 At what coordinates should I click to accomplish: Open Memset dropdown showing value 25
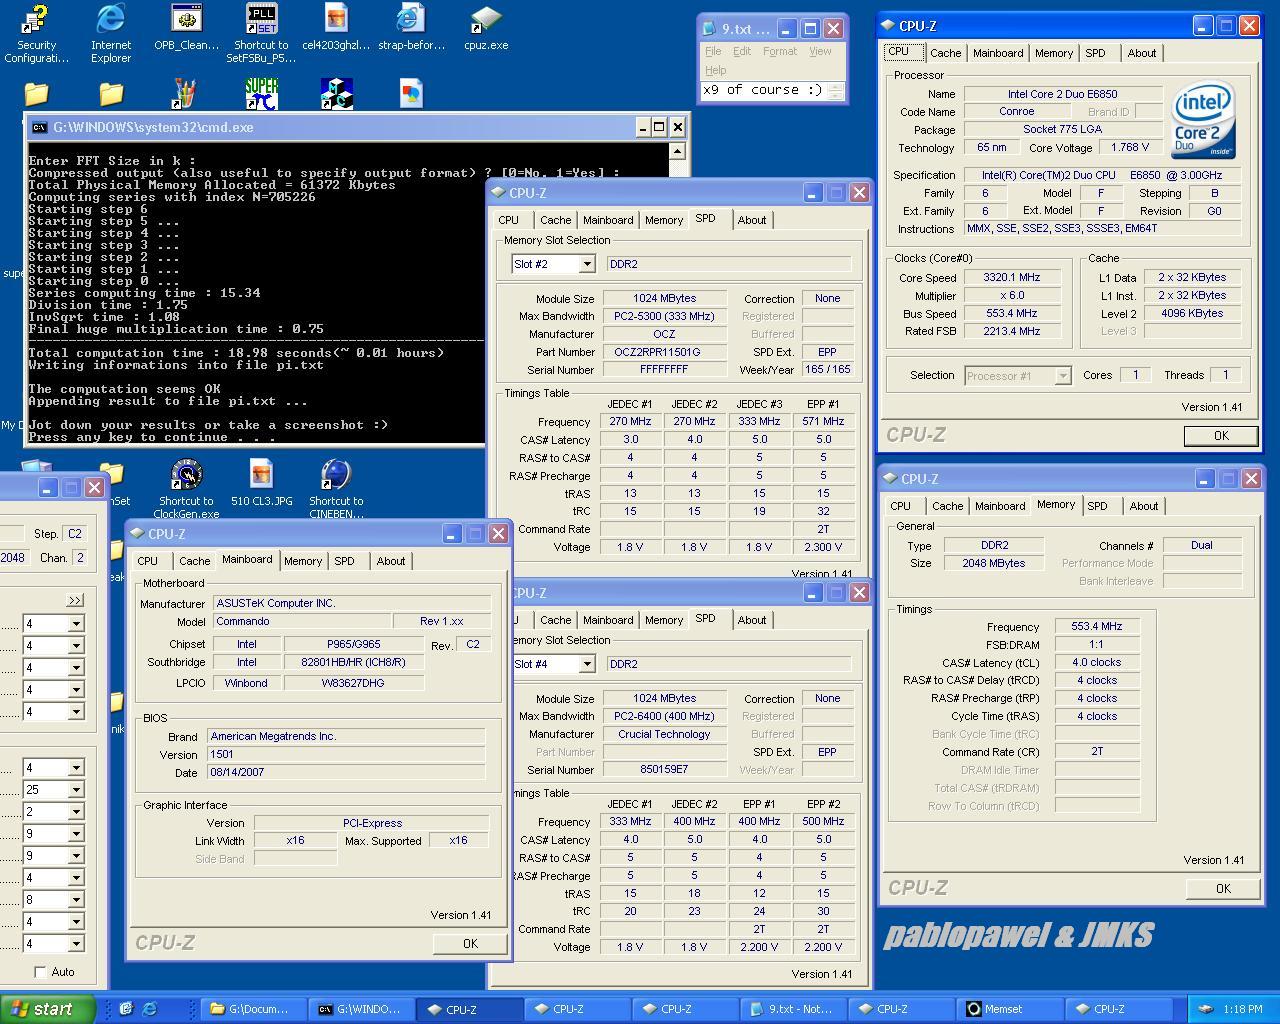(x=75, y=790)
